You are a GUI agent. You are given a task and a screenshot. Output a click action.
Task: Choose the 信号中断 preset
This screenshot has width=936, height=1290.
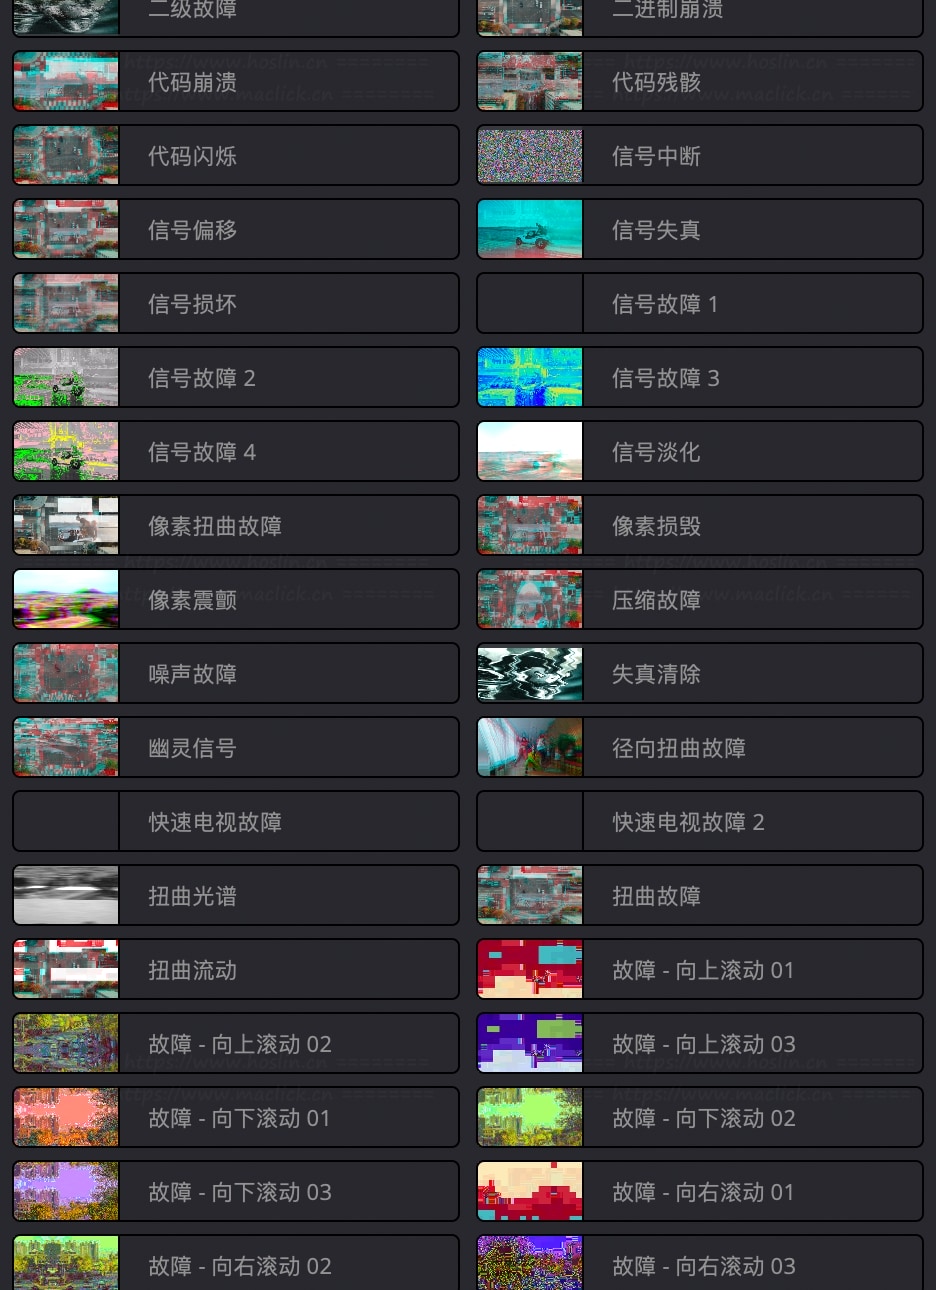pyautogui.click(x=700, y=155)
